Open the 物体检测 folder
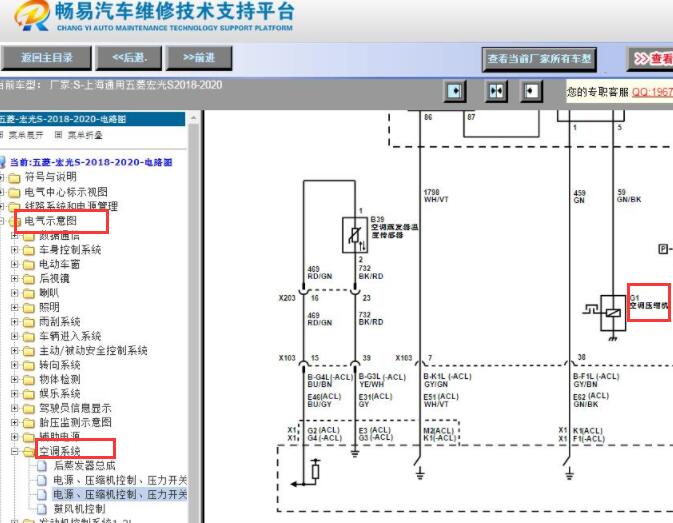 click(60, 379)
